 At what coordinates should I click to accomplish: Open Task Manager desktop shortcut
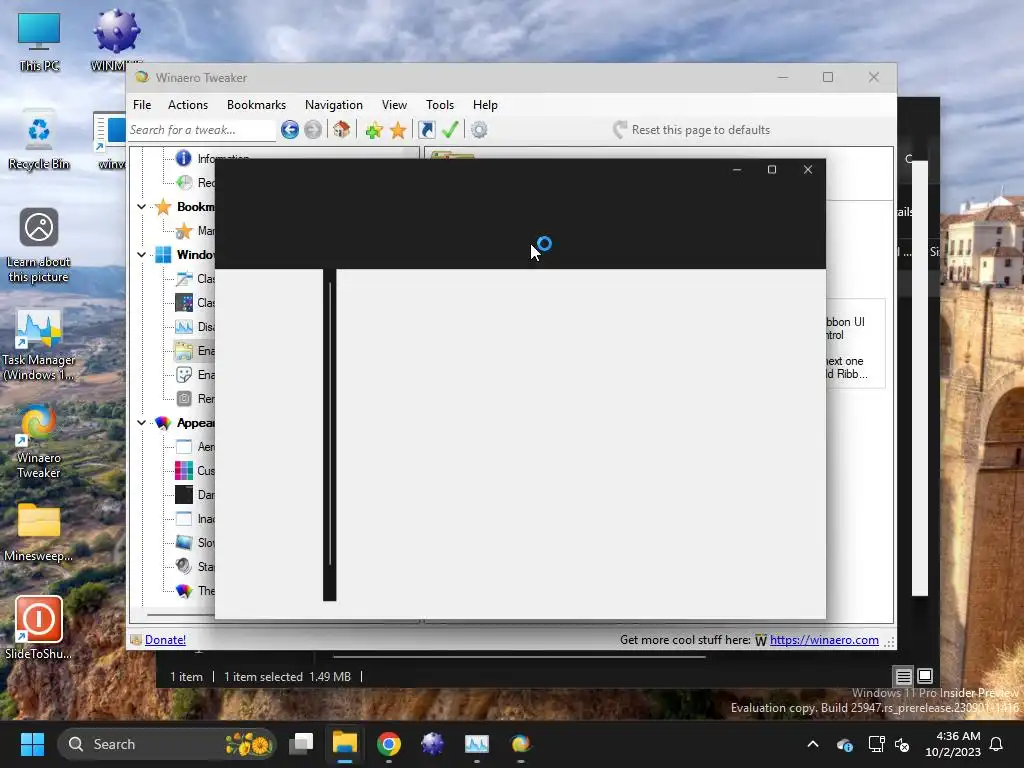pyautogui.click(x=39, y=345)
